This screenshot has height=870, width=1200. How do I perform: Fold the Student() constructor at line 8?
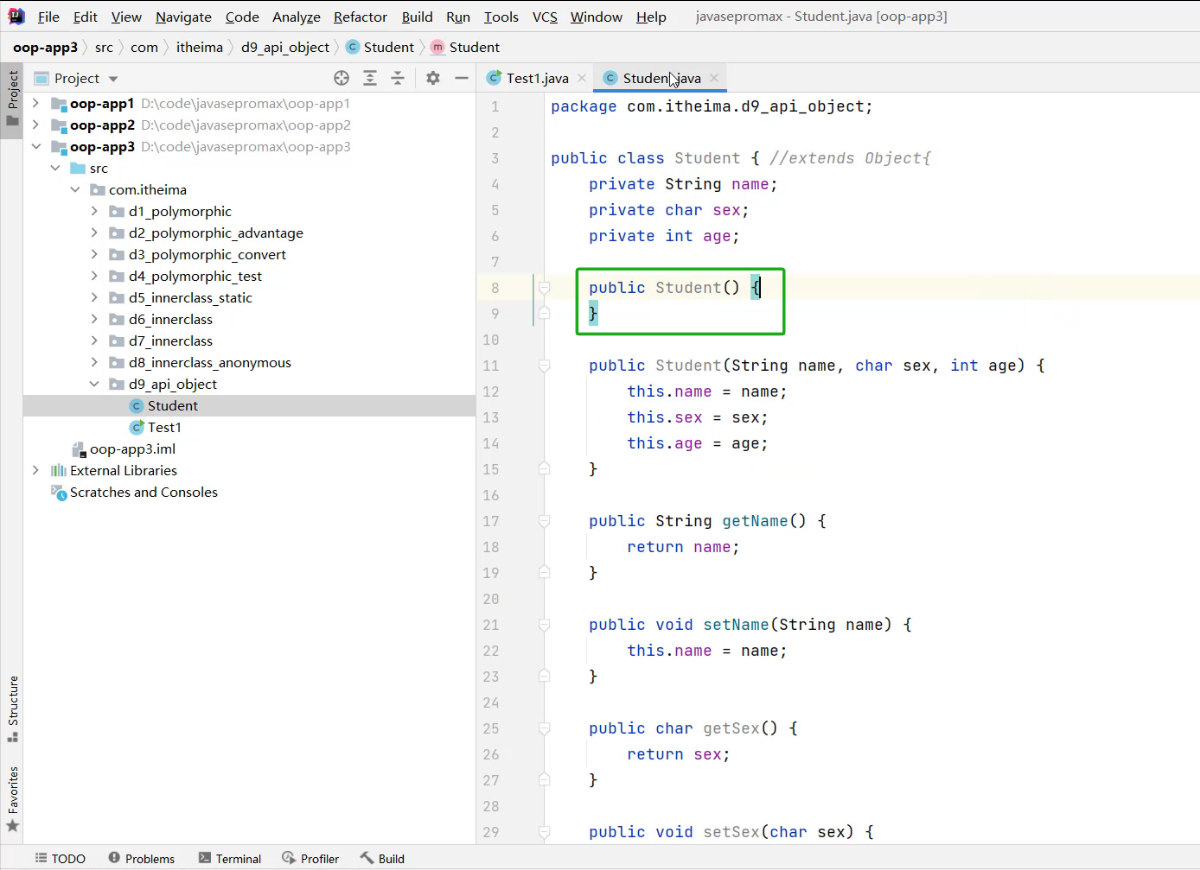(545, 288)
